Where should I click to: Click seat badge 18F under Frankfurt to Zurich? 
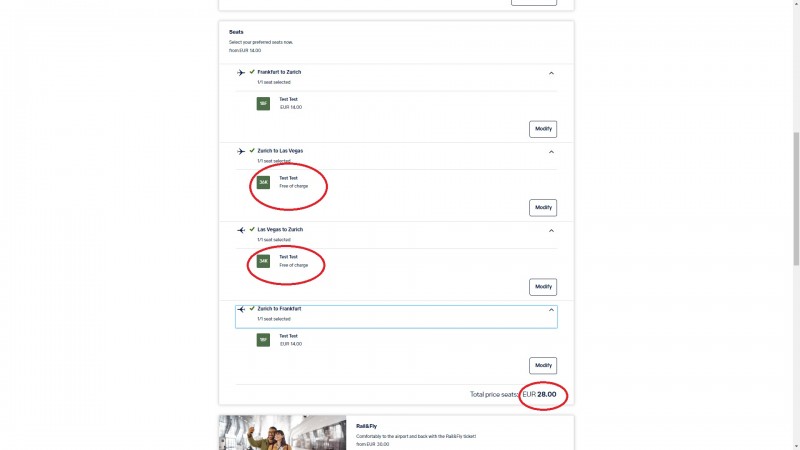coord(263,104)
